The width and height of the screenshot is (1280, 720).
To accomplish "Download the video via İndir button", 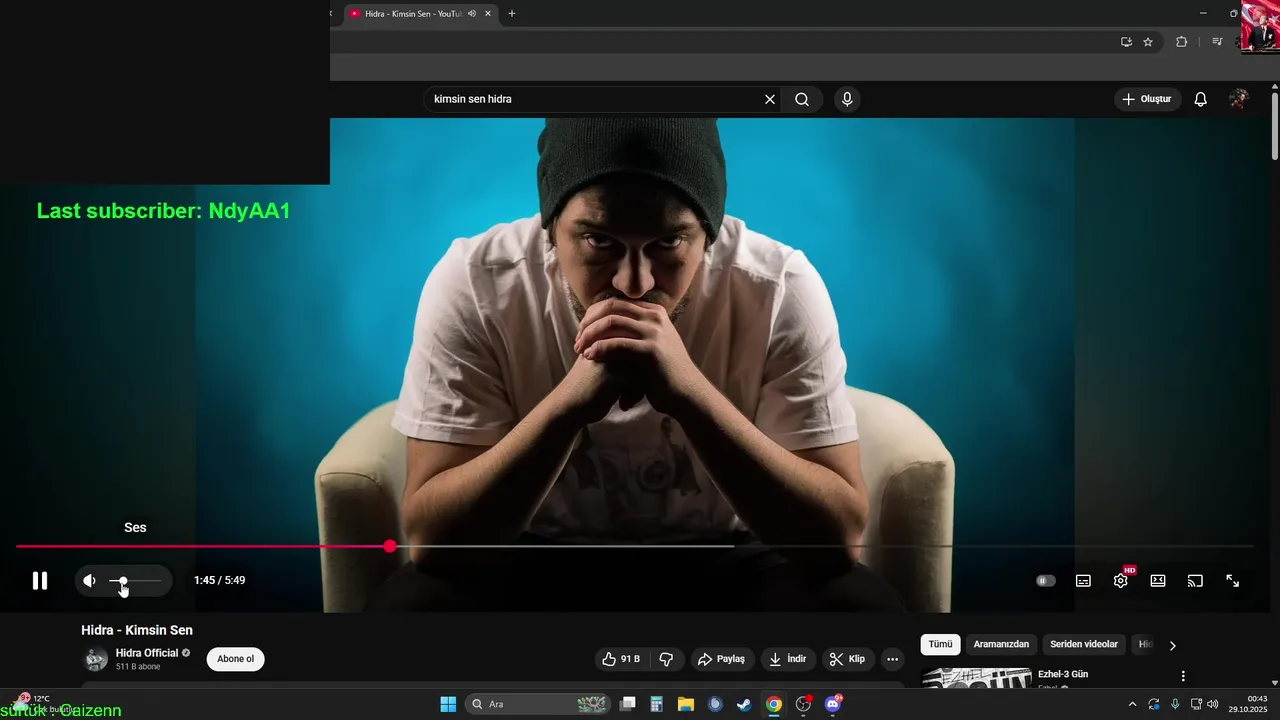I will (x=787, y=659).
